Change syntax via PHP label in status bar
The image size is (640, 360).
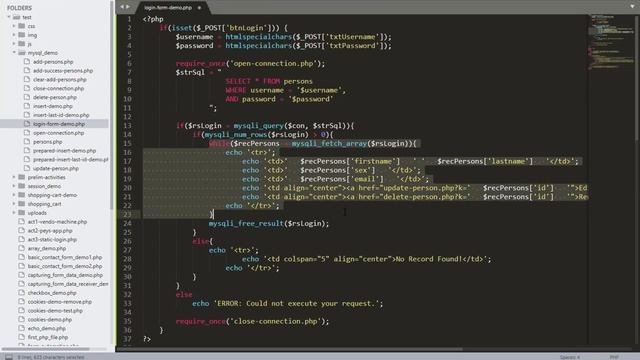(x=614, y=357)
